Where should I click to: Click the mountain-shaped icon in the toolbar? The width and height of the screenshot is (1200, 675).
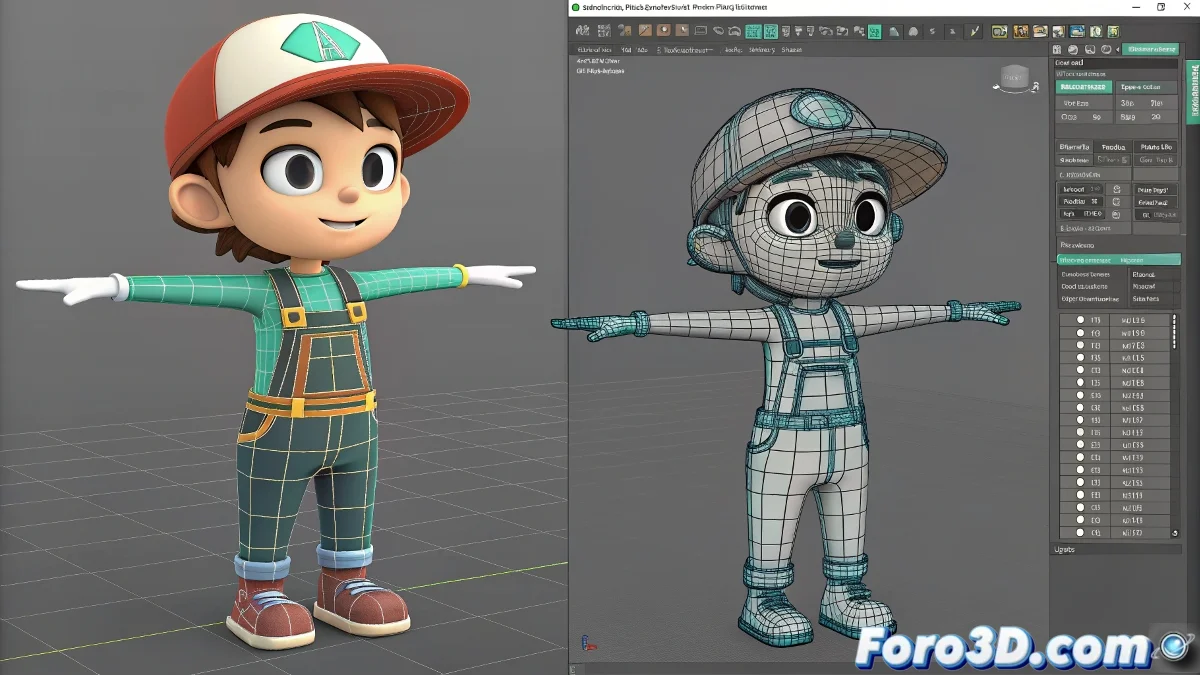pyautogui.click(x=895, y=31)
